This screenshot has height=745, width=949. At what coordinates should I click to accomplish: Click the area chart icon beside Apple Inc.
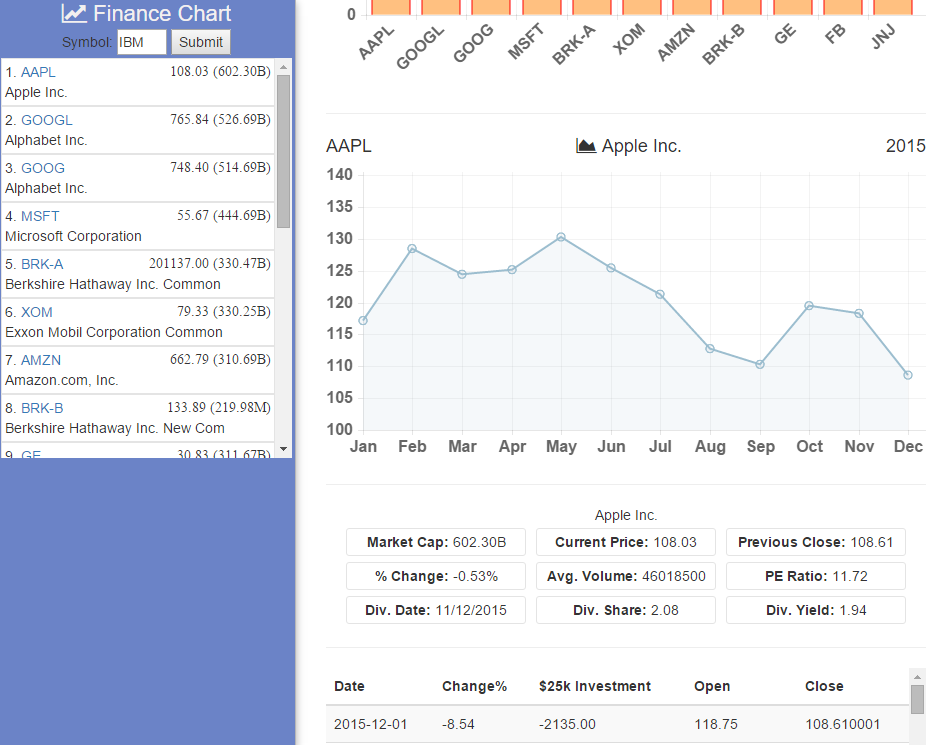(x=586, y=146)
